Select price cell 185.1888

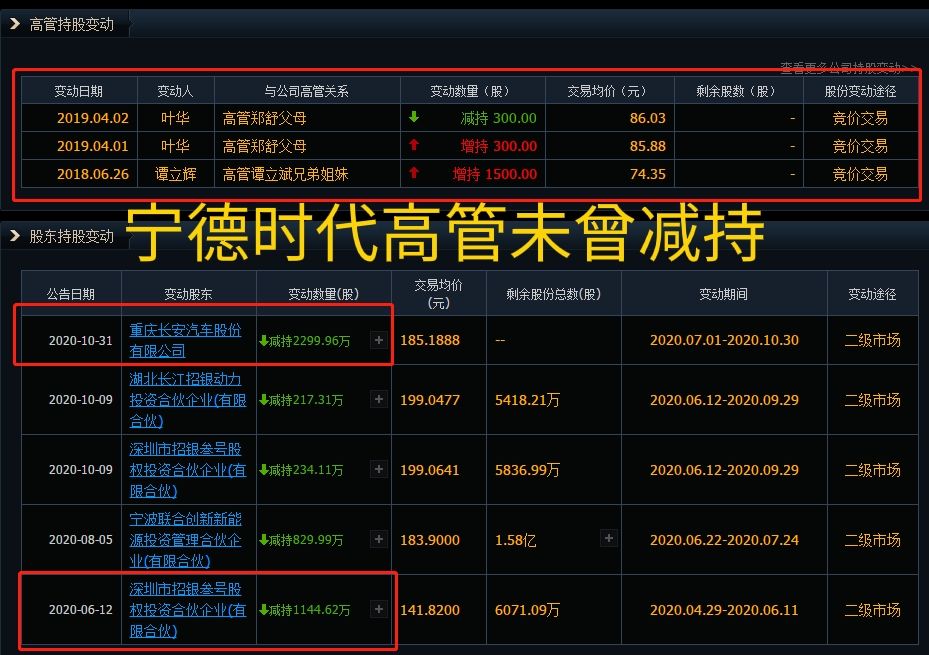430,340
